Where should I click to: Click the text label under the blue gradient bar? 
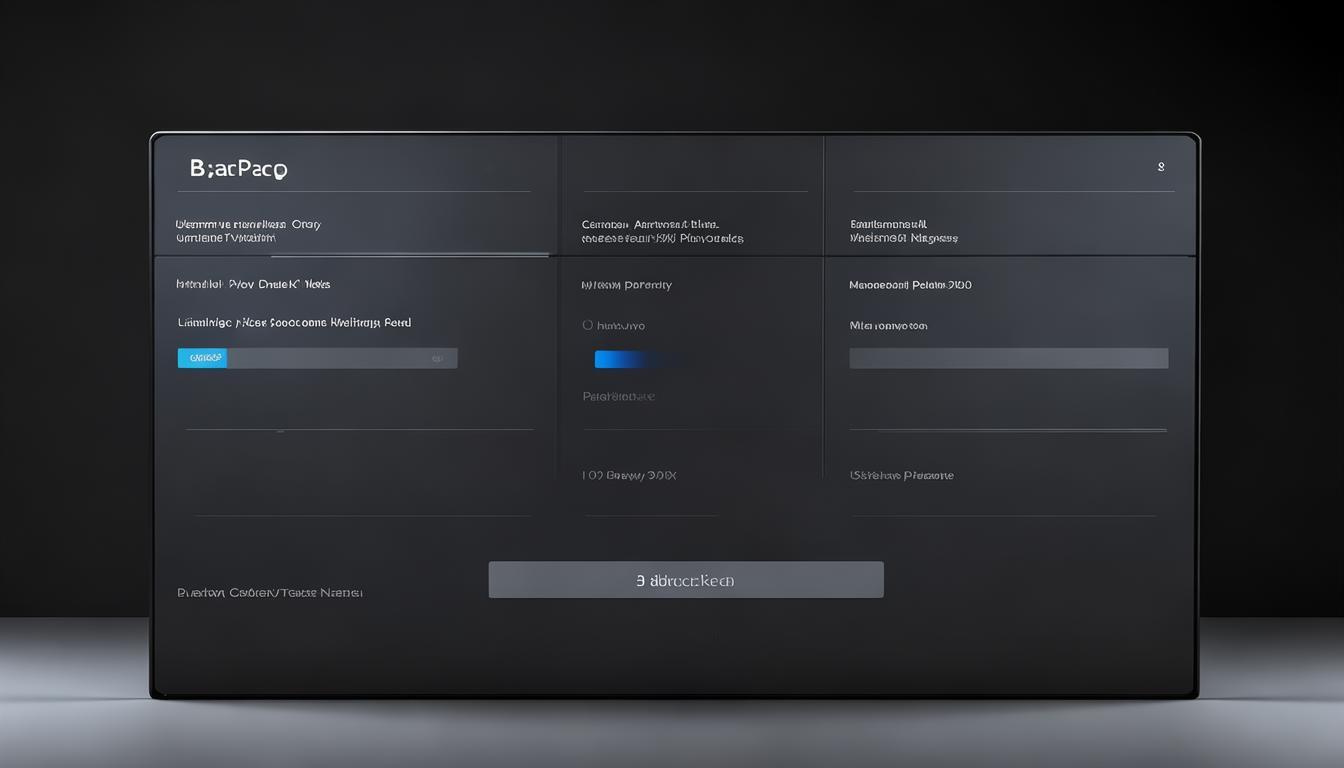click(618, 397)
